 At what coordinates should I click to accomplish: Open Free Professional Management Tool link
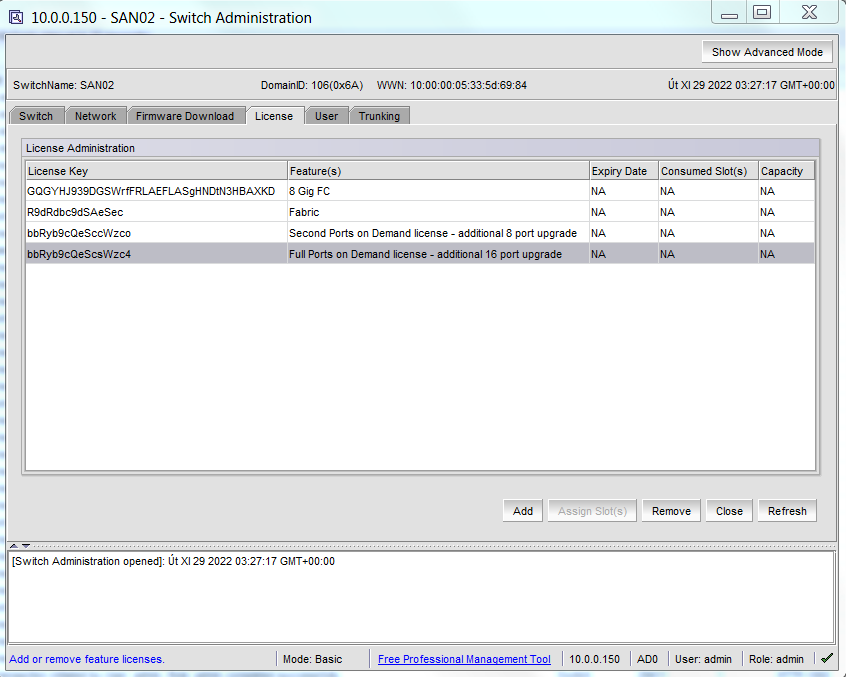click(464, 659)
